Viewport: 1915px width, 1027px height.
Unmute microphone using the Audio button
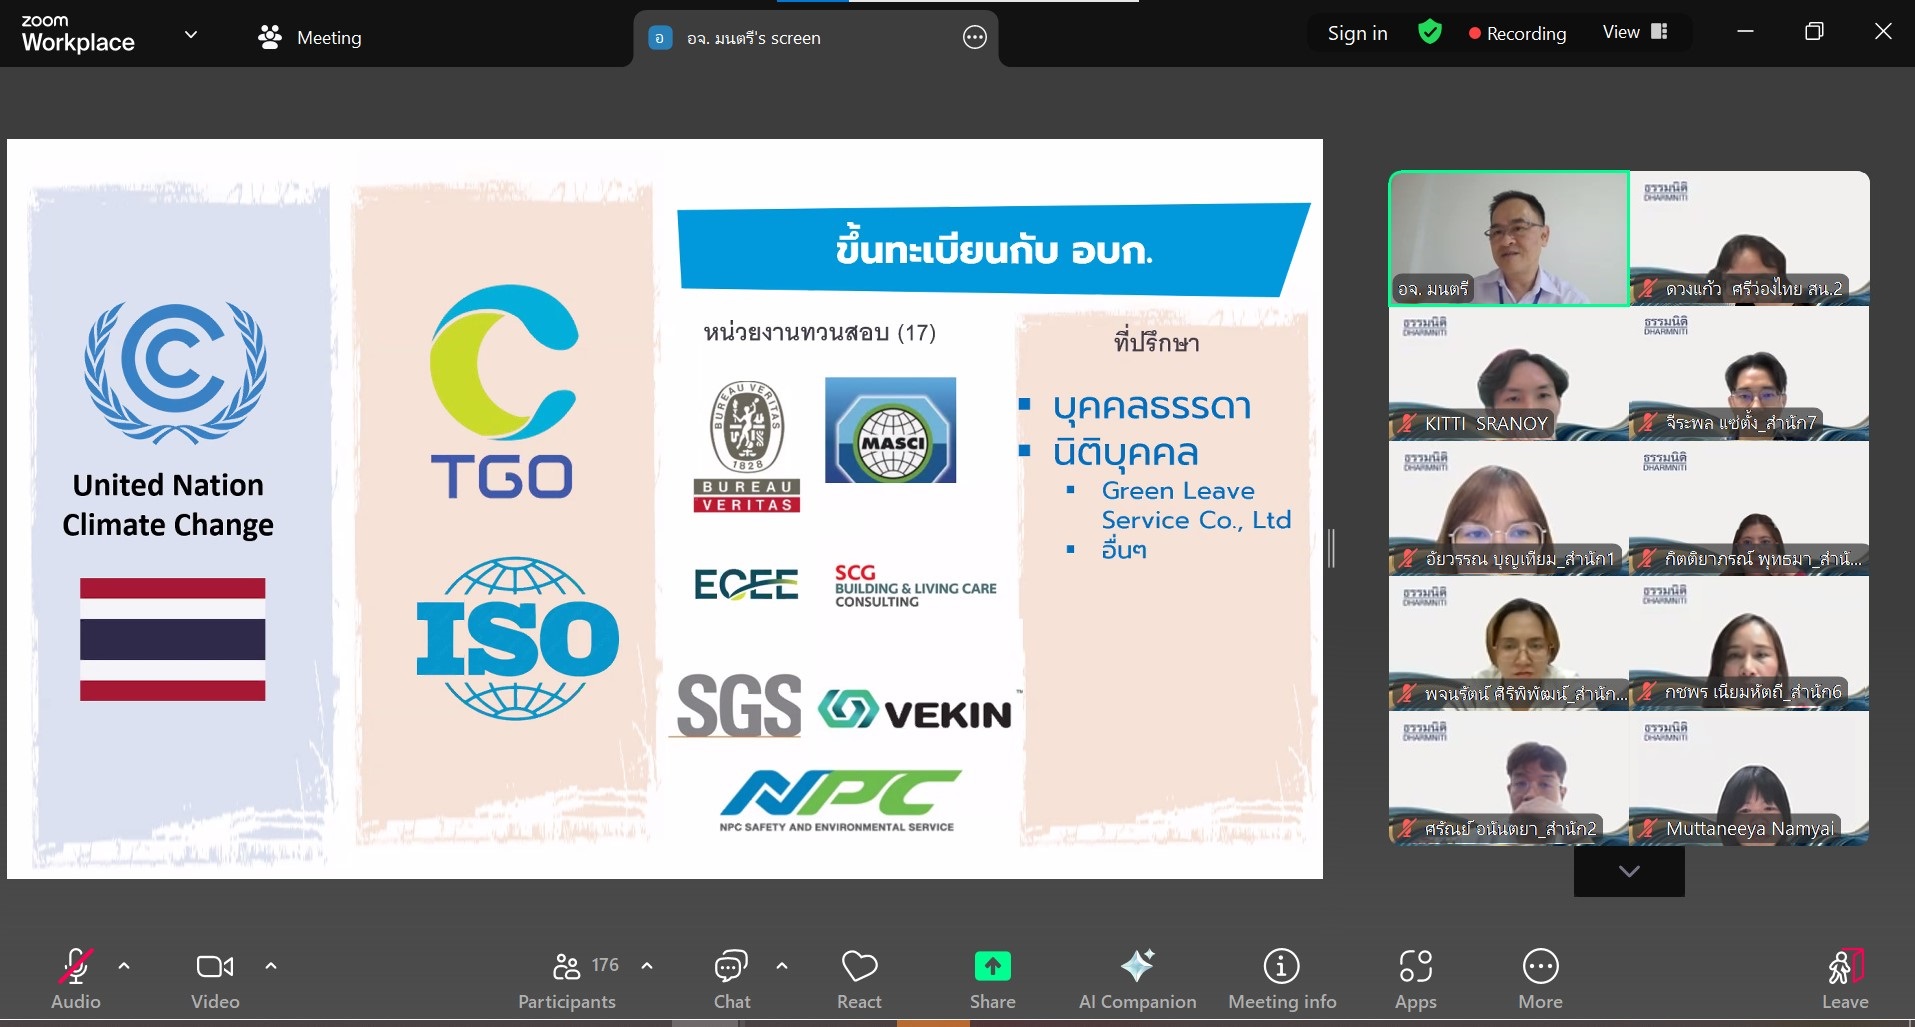[x=75, y=978]
